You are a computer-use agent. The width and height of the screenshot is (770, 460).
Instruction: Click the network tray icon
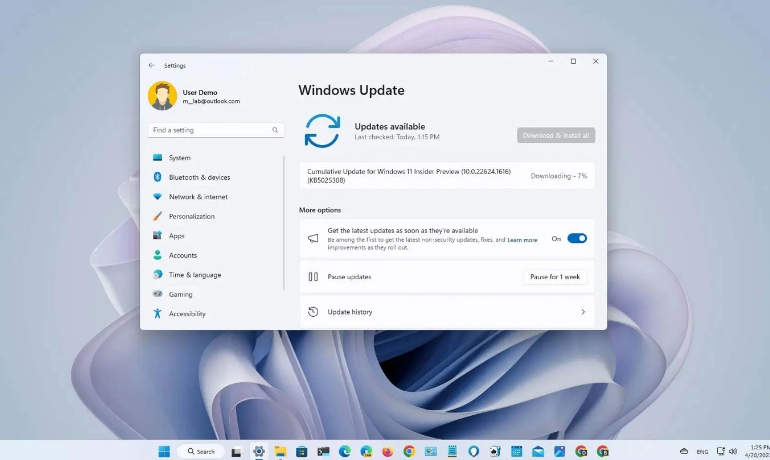(720, 451)
